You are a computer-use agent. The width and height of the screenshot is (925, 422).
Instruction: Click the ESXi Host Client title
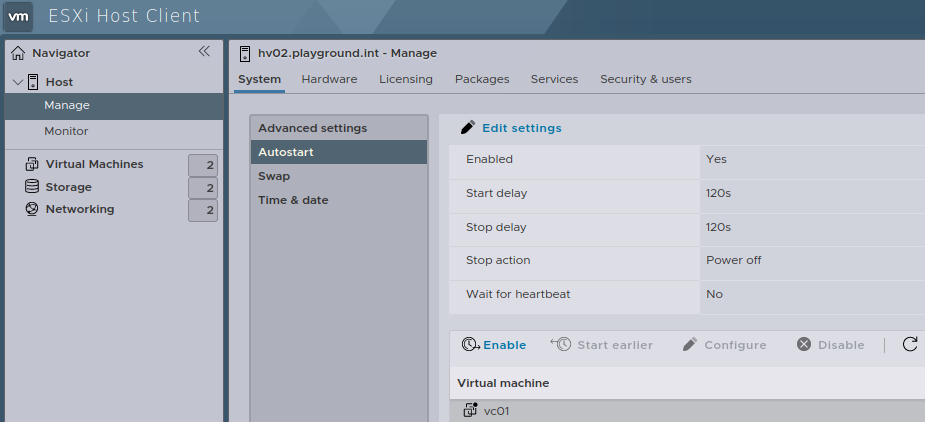(124, 16)
